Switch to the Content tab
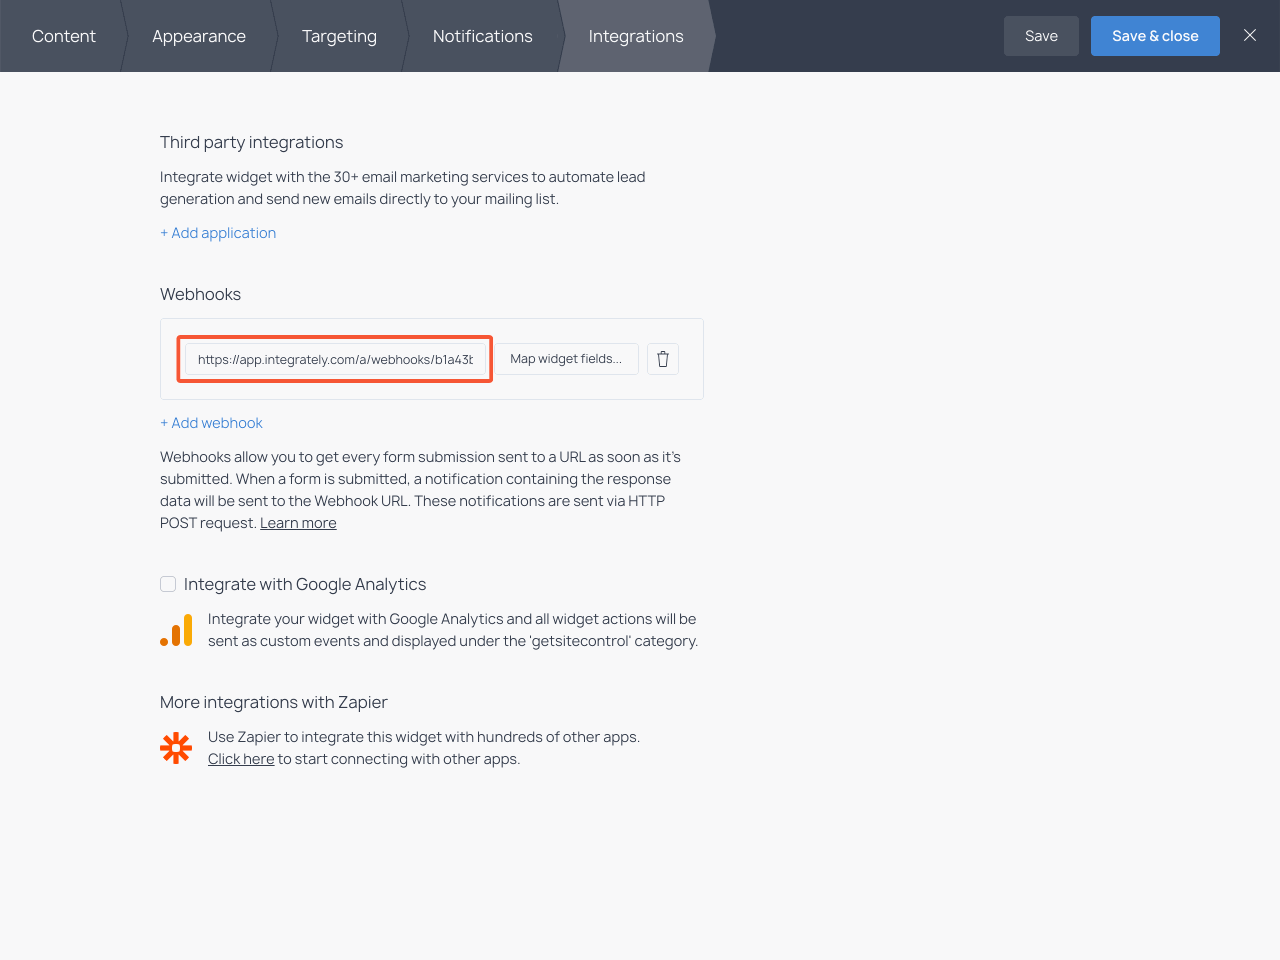The image size is (1280, 960). click(64, 36)
